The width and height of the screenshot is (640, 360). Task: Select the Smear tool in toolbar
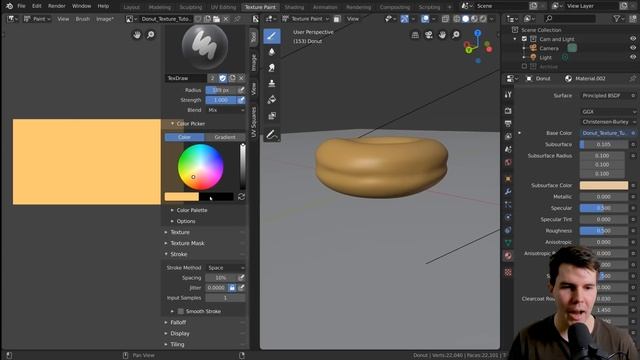[x=272, y=68]
